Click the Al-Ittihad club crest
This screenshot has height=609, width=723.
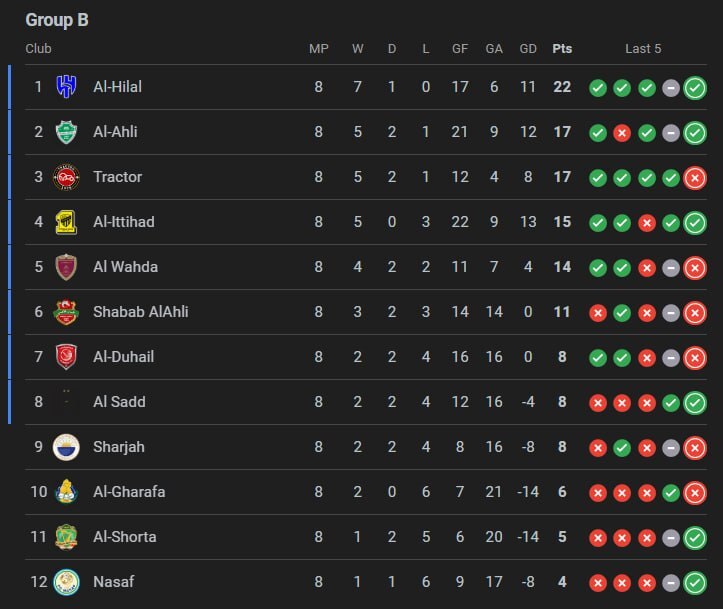[66, 222]
